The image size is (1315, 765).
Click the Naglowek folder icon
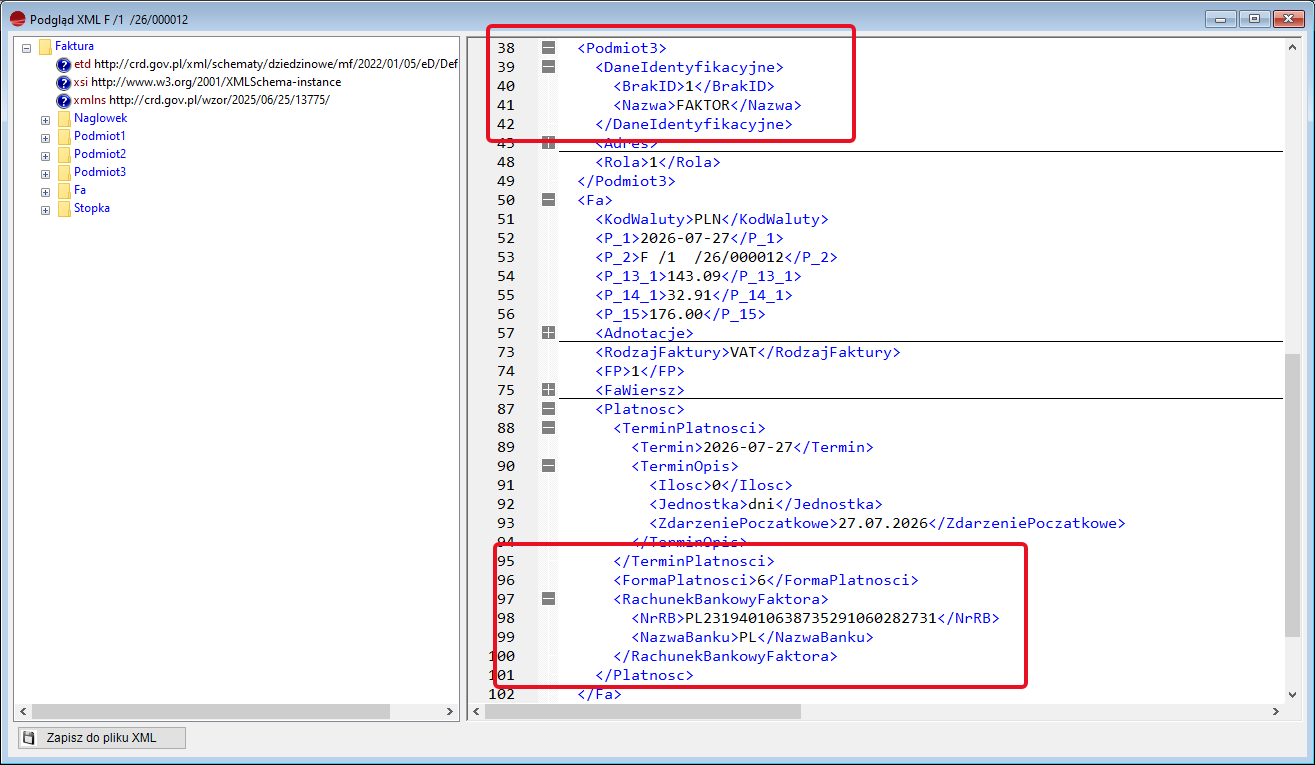point(64,118)
